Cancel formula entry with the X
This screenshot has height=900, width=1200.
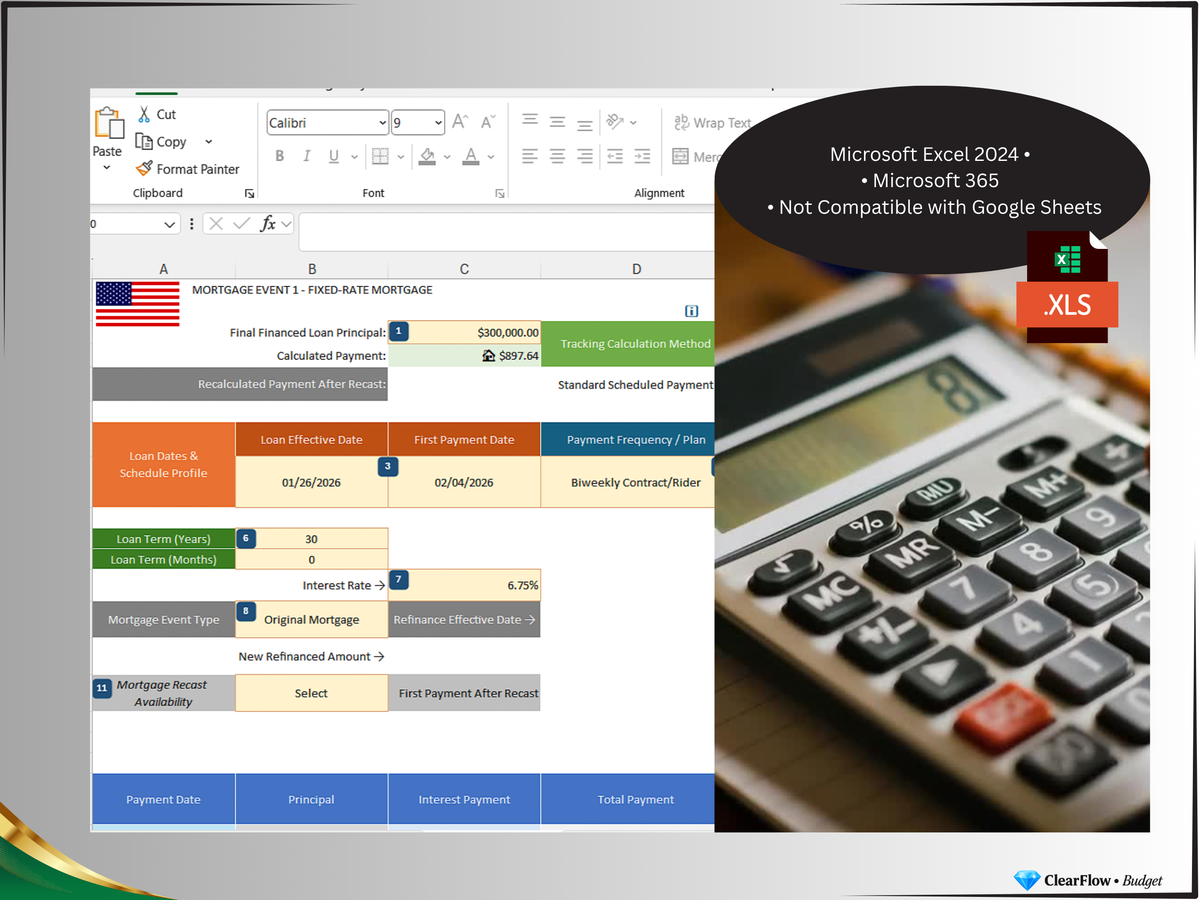(x=216, y=224)
